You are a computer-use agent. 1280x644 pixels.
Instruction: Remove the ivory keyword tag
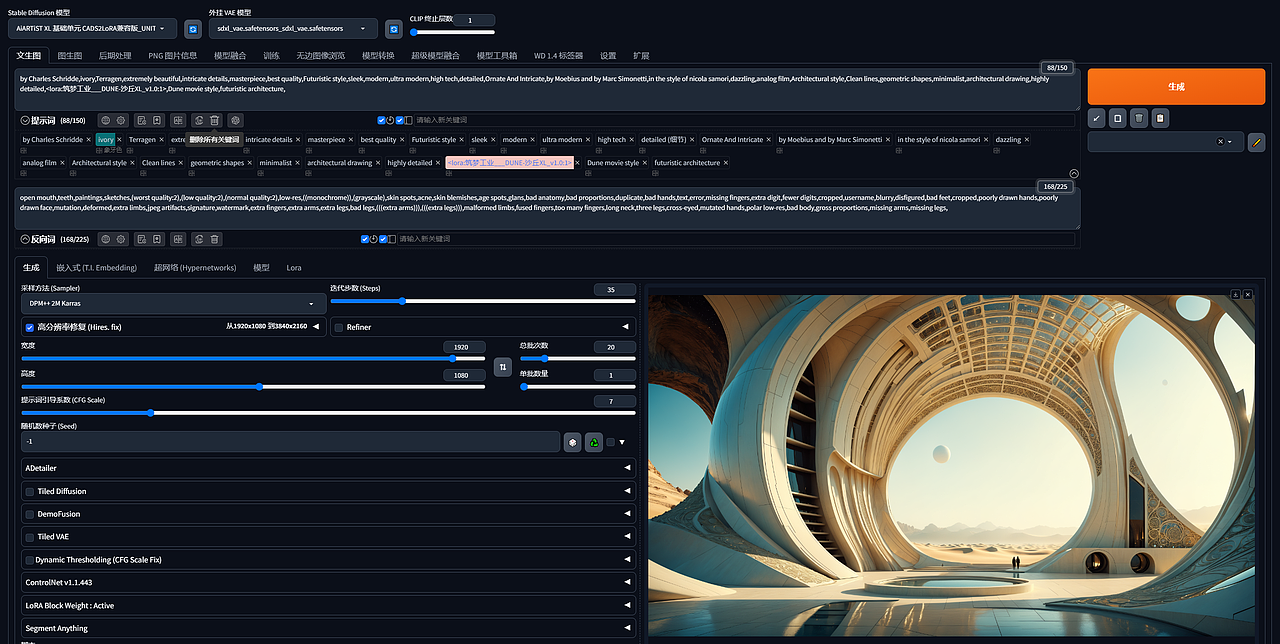tap(119, 140)
